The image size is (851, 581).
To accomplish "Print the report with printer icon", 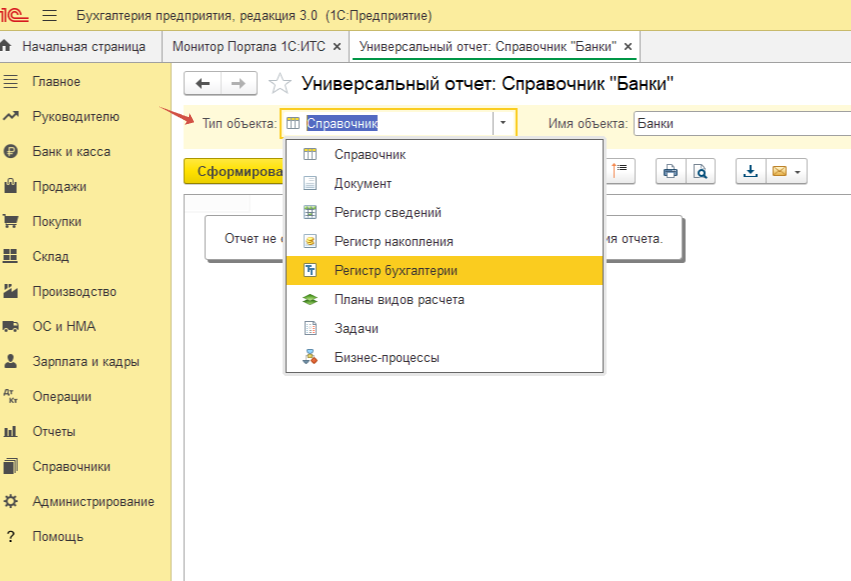I will tap(671, 171).
